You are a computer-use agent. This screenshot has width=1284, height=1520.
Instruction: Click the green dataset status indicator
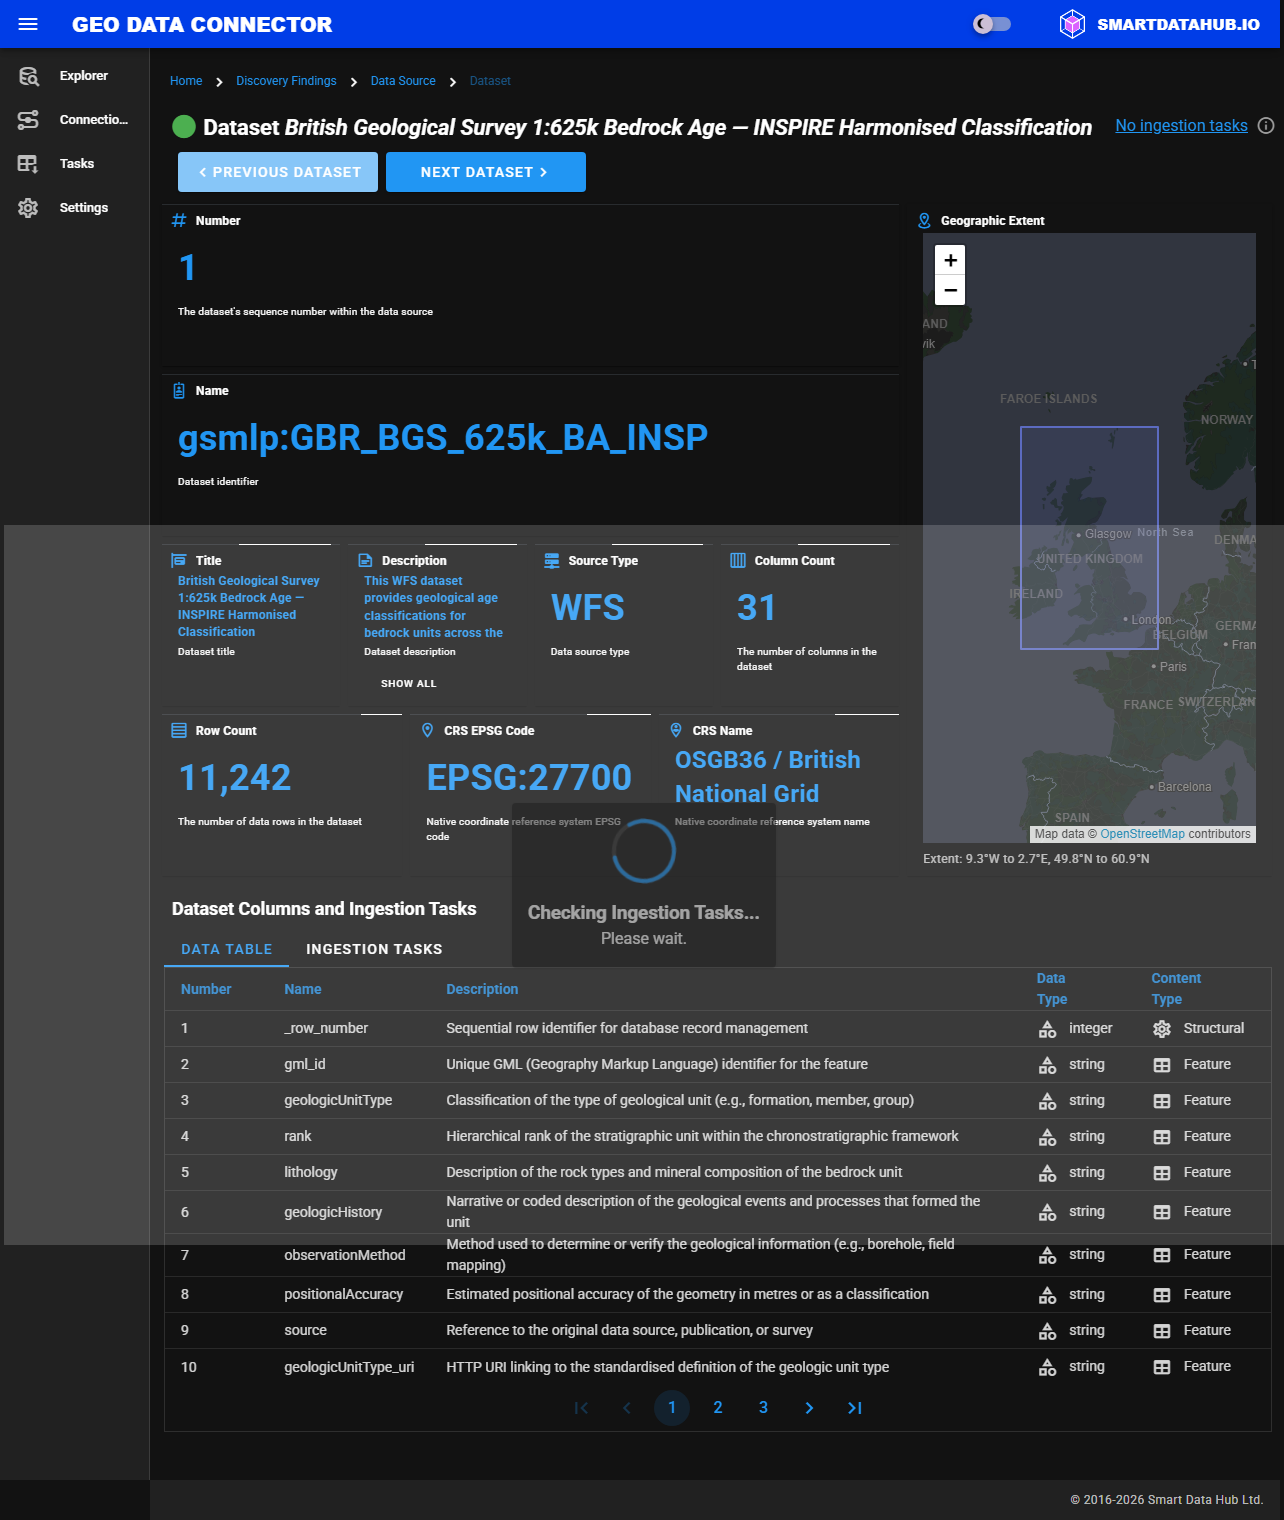pyautogui.click(x=184, y=127)
